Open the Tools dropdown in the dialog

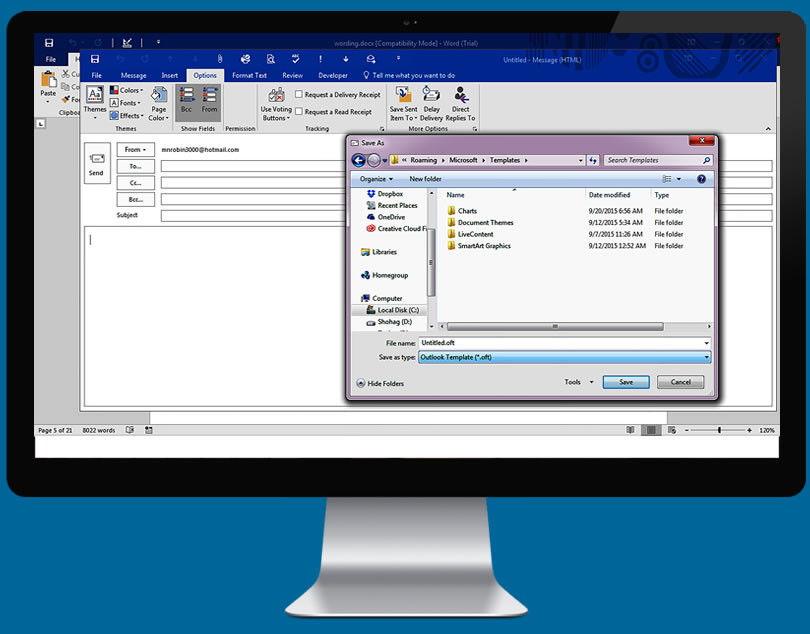(578, 382)
